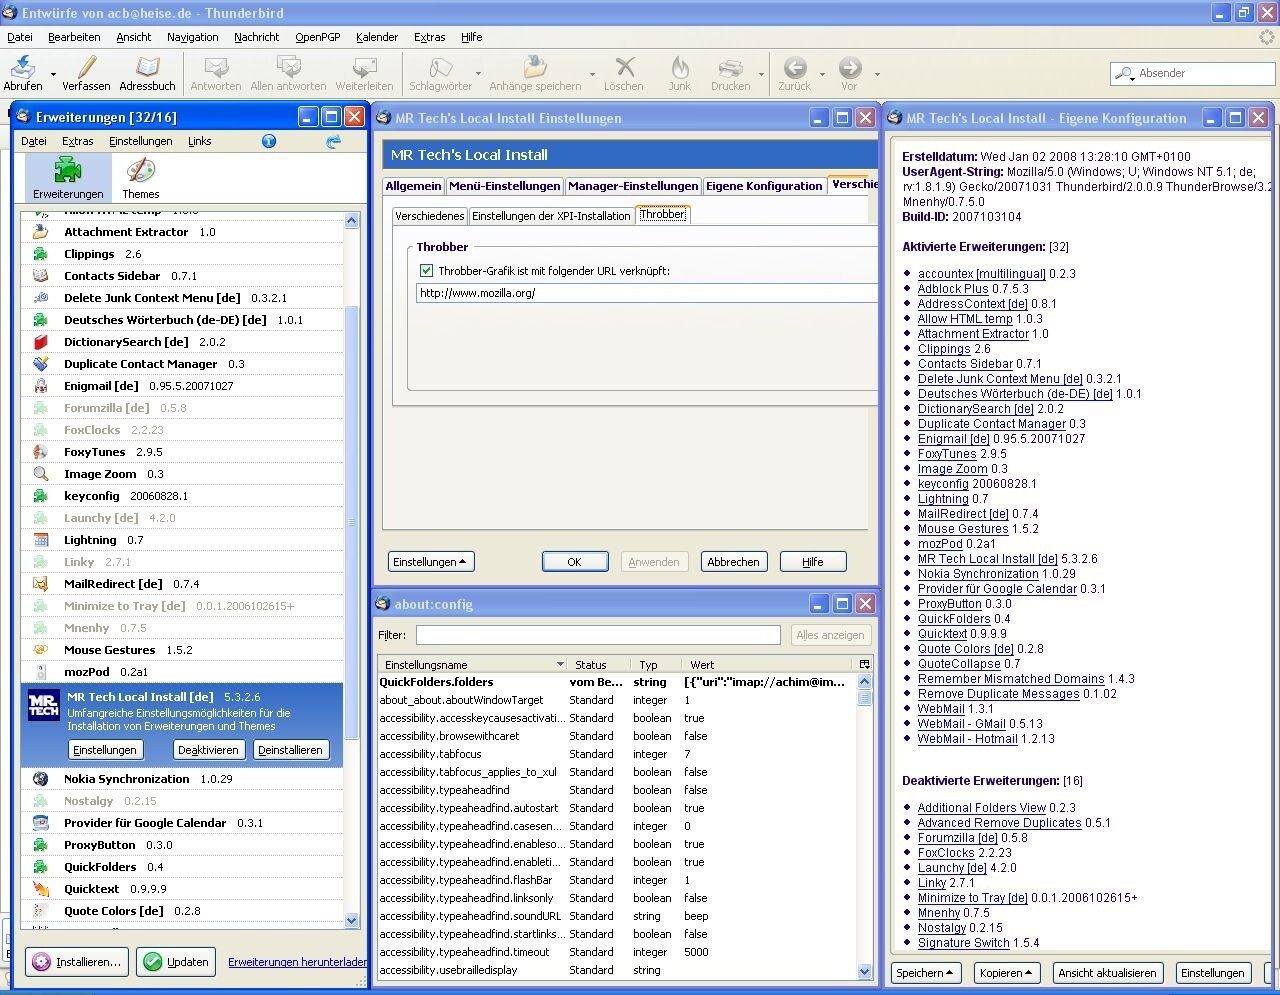Open the Adressbuch toolbar icon
This screenshot has width=1280, height=995.
click(147, 67)
